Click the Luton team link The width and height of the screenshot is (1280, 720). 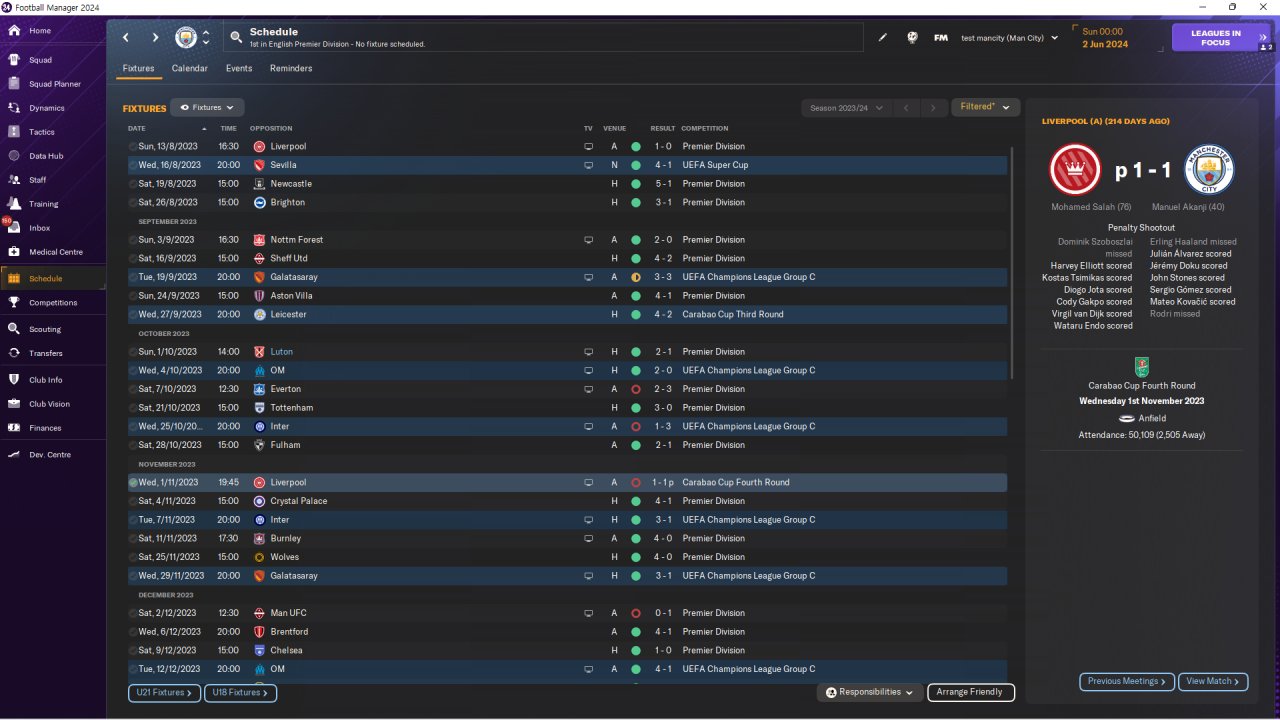pos(282,352)
